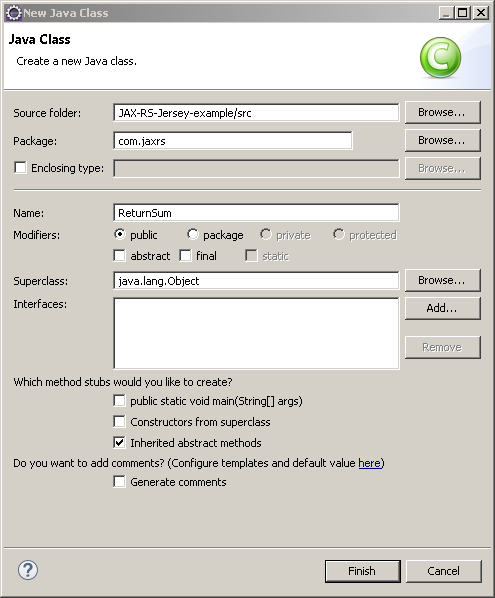Screen dimensions: 495x598
Task: Maximize the New Java Class dialog
Action: click(463, 13)
